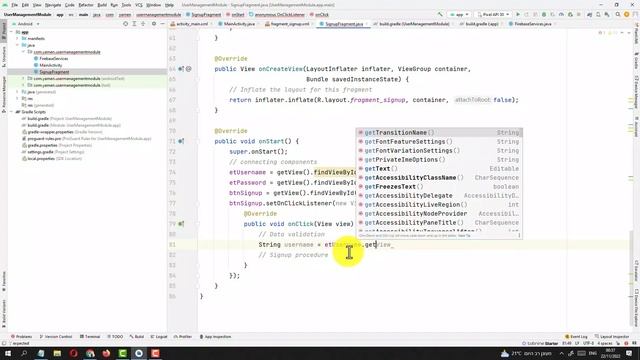Image resolution: width=640 pixels, height=360 pixels.
Task: Open the File menu
Action: [14, 5]
